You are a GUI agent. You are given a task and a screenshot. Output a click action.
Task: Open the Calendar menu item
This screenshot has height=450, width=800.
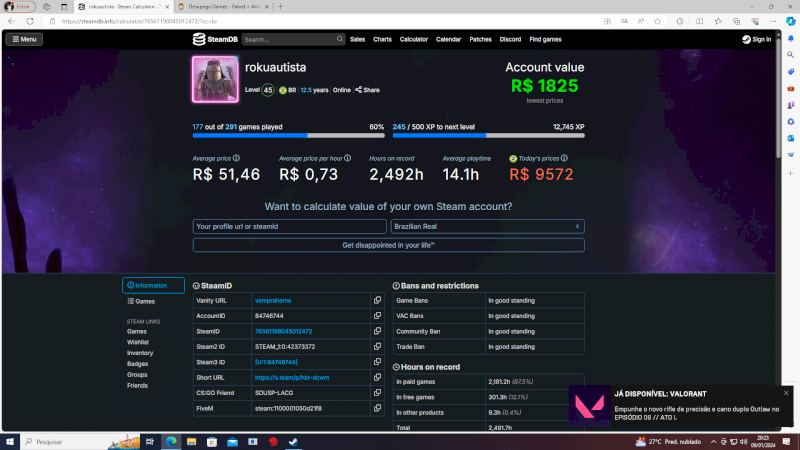448,39
